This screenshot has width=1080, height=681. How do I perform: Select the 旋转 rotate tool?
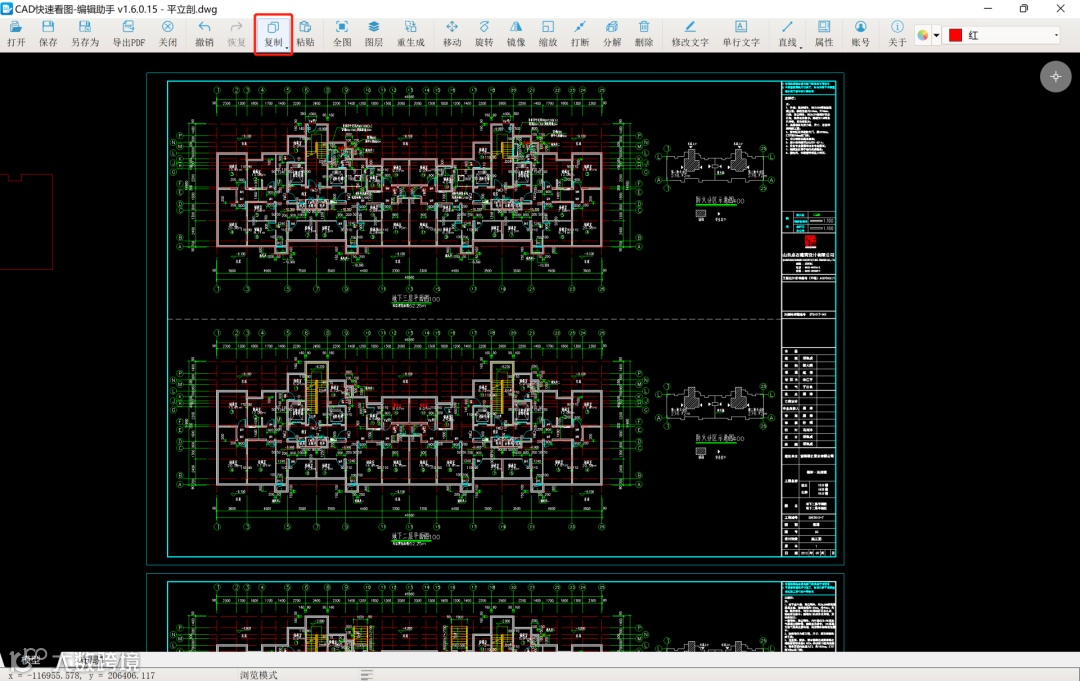(484, 34)
